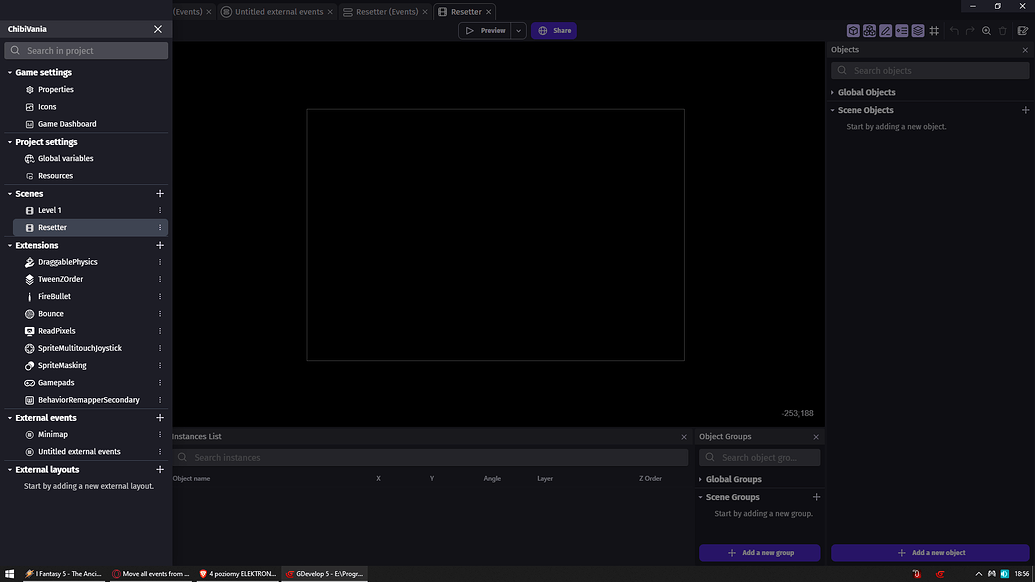Collapse the External events section
Image resolution: width=1035 pixels, height=582 pixels.
click(x=10, y=418)
